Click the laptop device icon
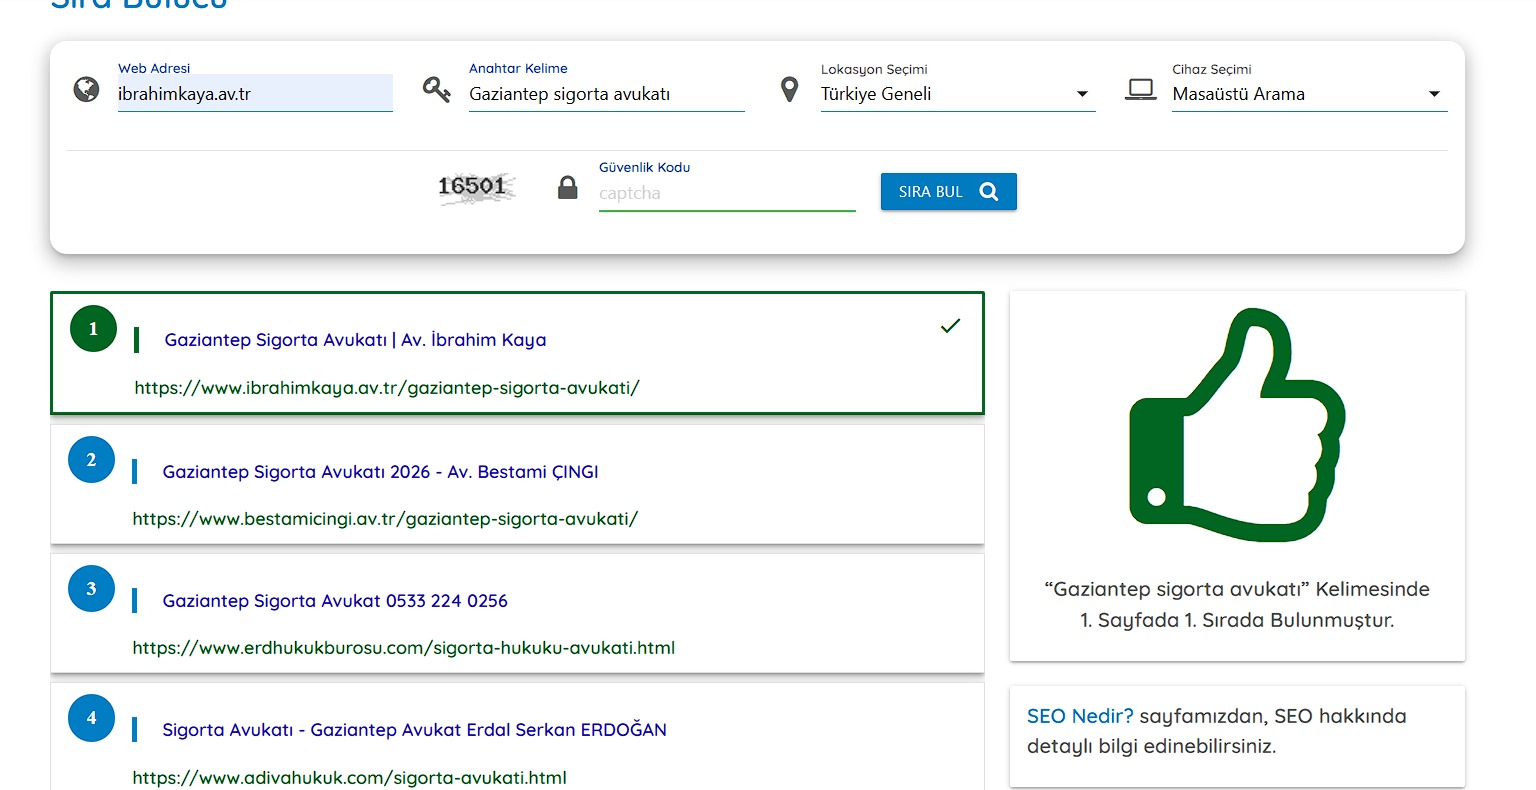The width and height of the screenshot is (1536, 790). [x=1140, y=90]
